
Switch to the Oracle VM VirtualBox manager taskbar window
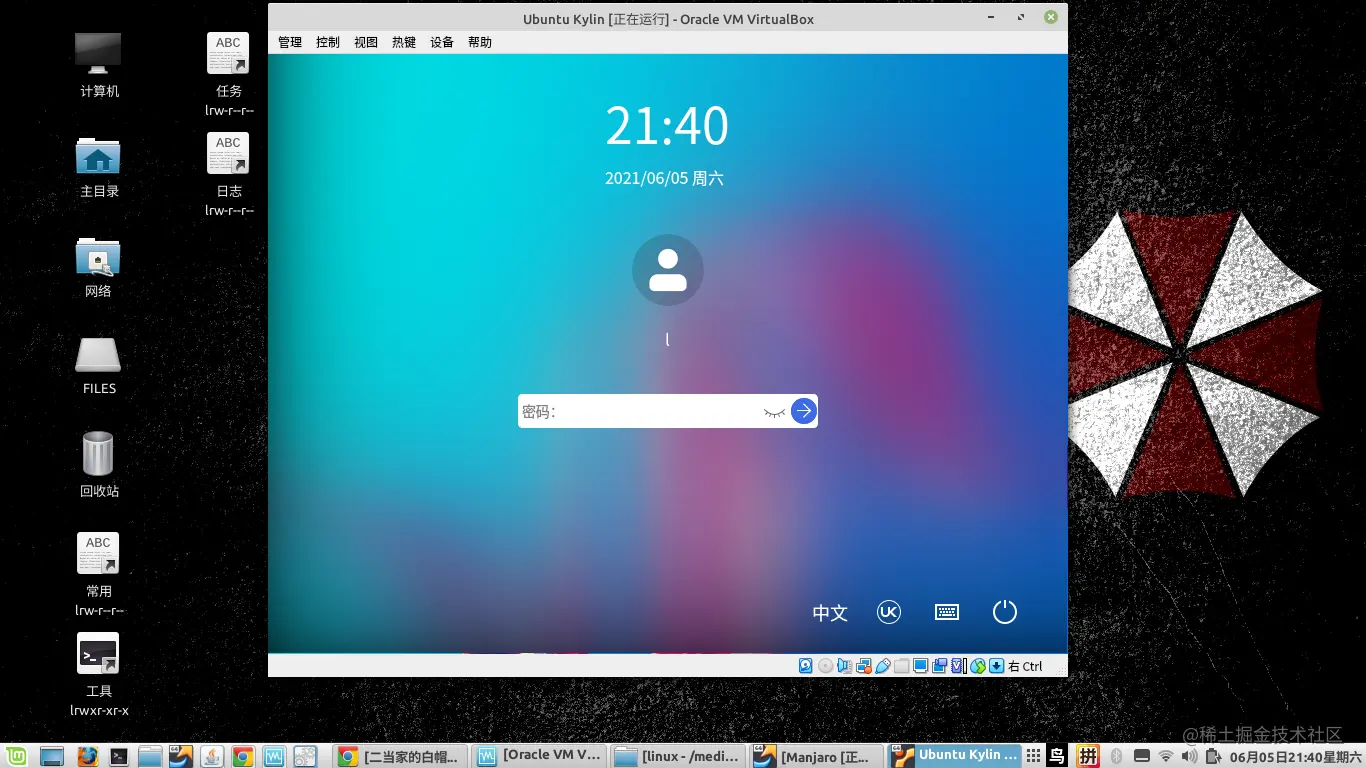(x=538, y=756)
